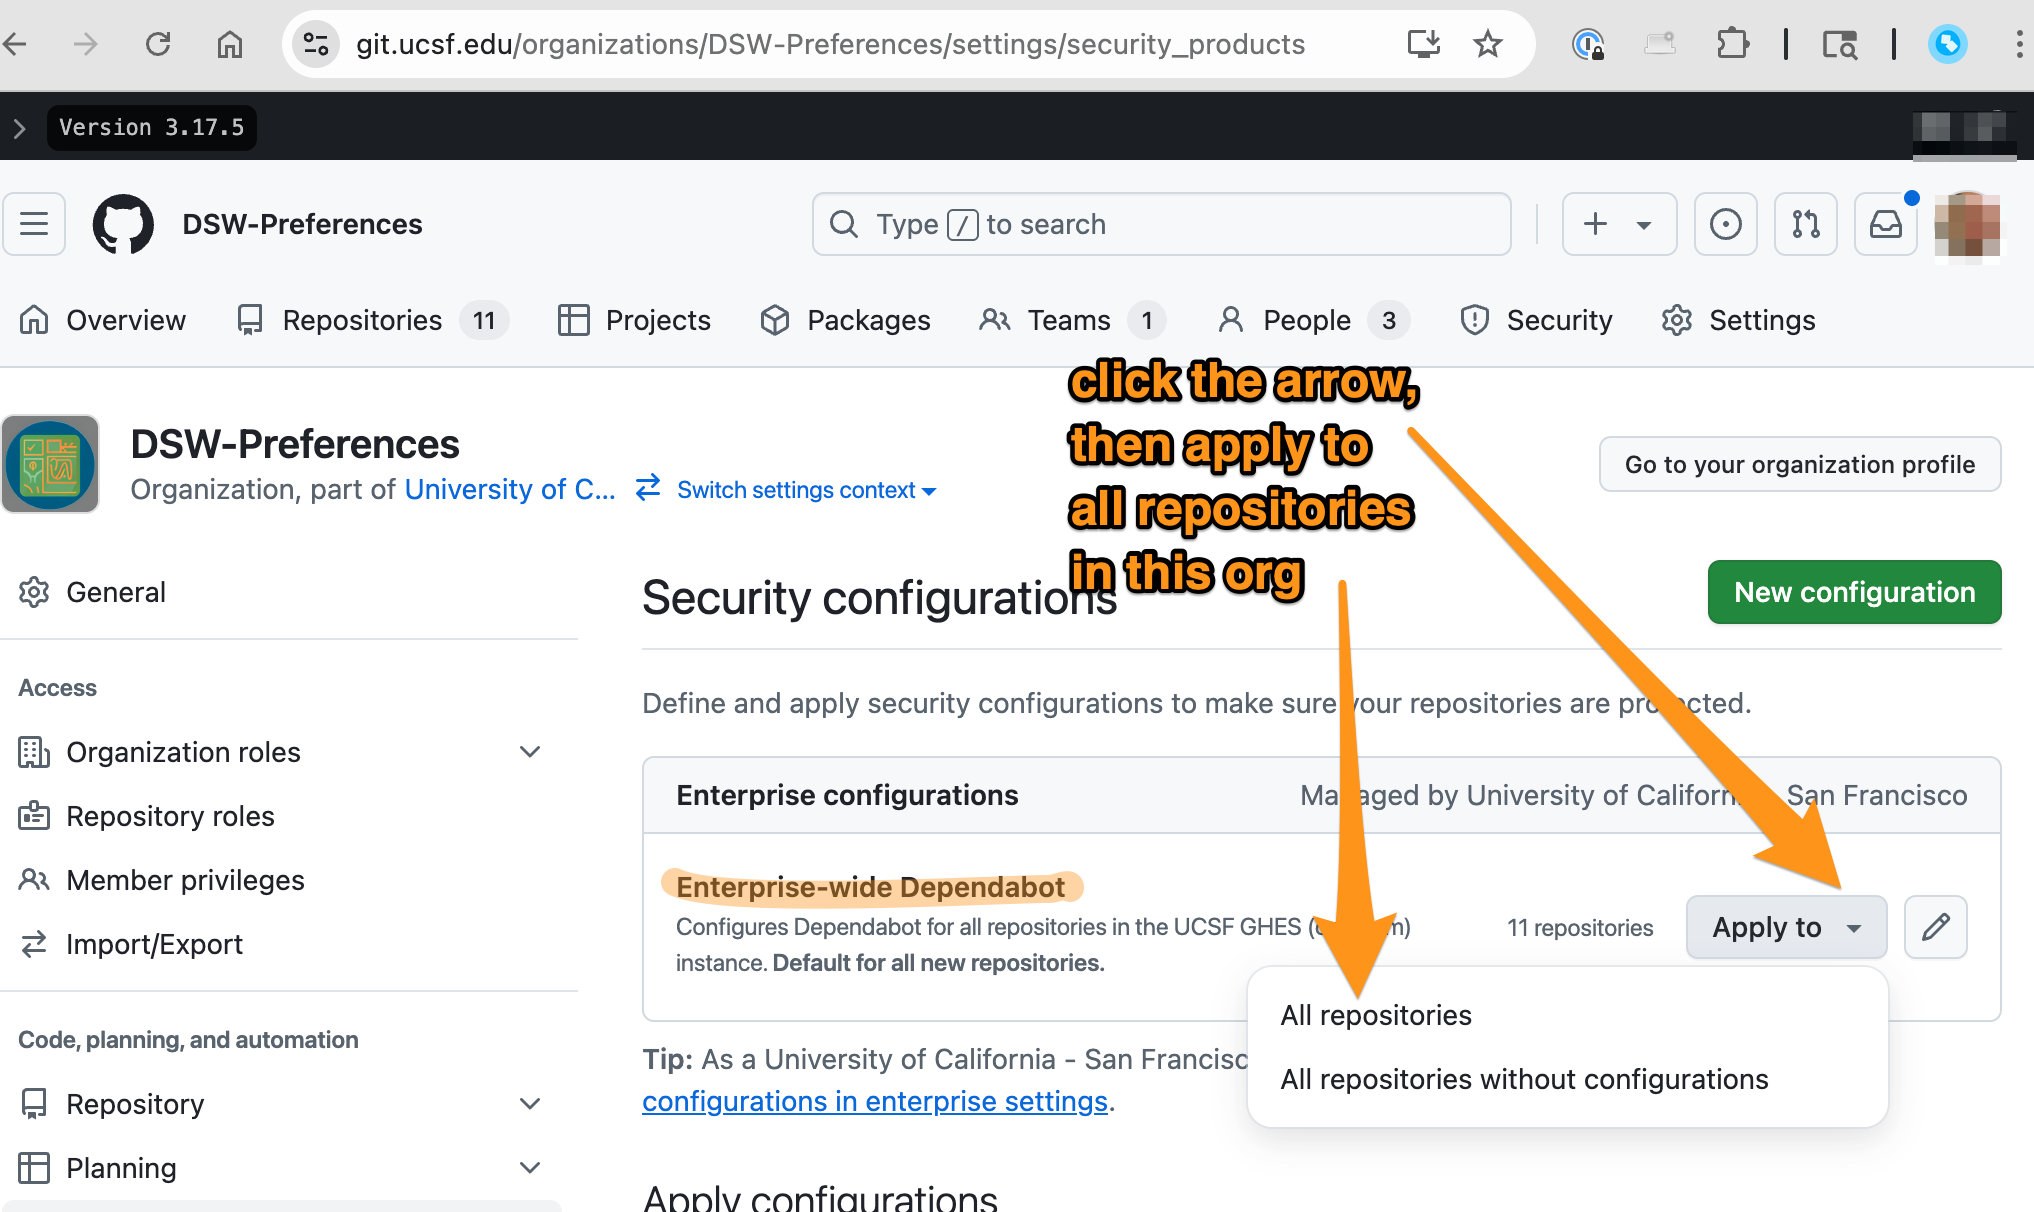Screen dimensions: 2034x1212
Task: Switch to the Security tab
Action: (x=1537, y=320)
